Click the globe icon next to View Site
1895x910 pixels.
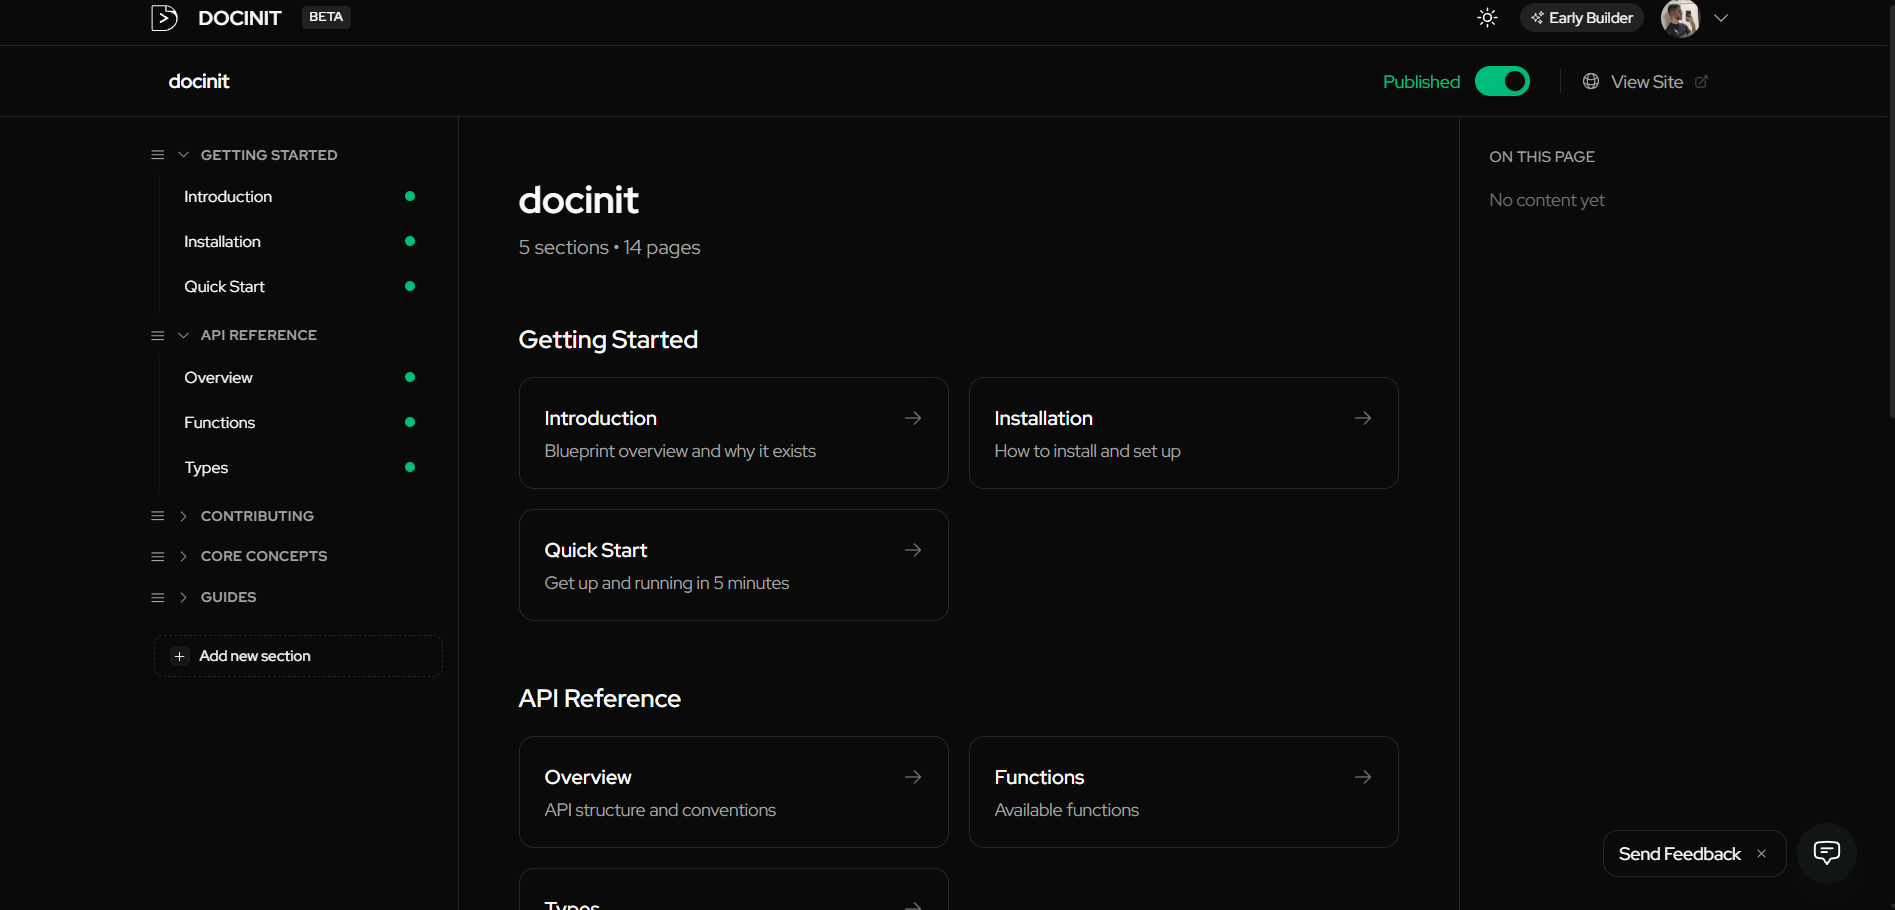coord(1590,81)
